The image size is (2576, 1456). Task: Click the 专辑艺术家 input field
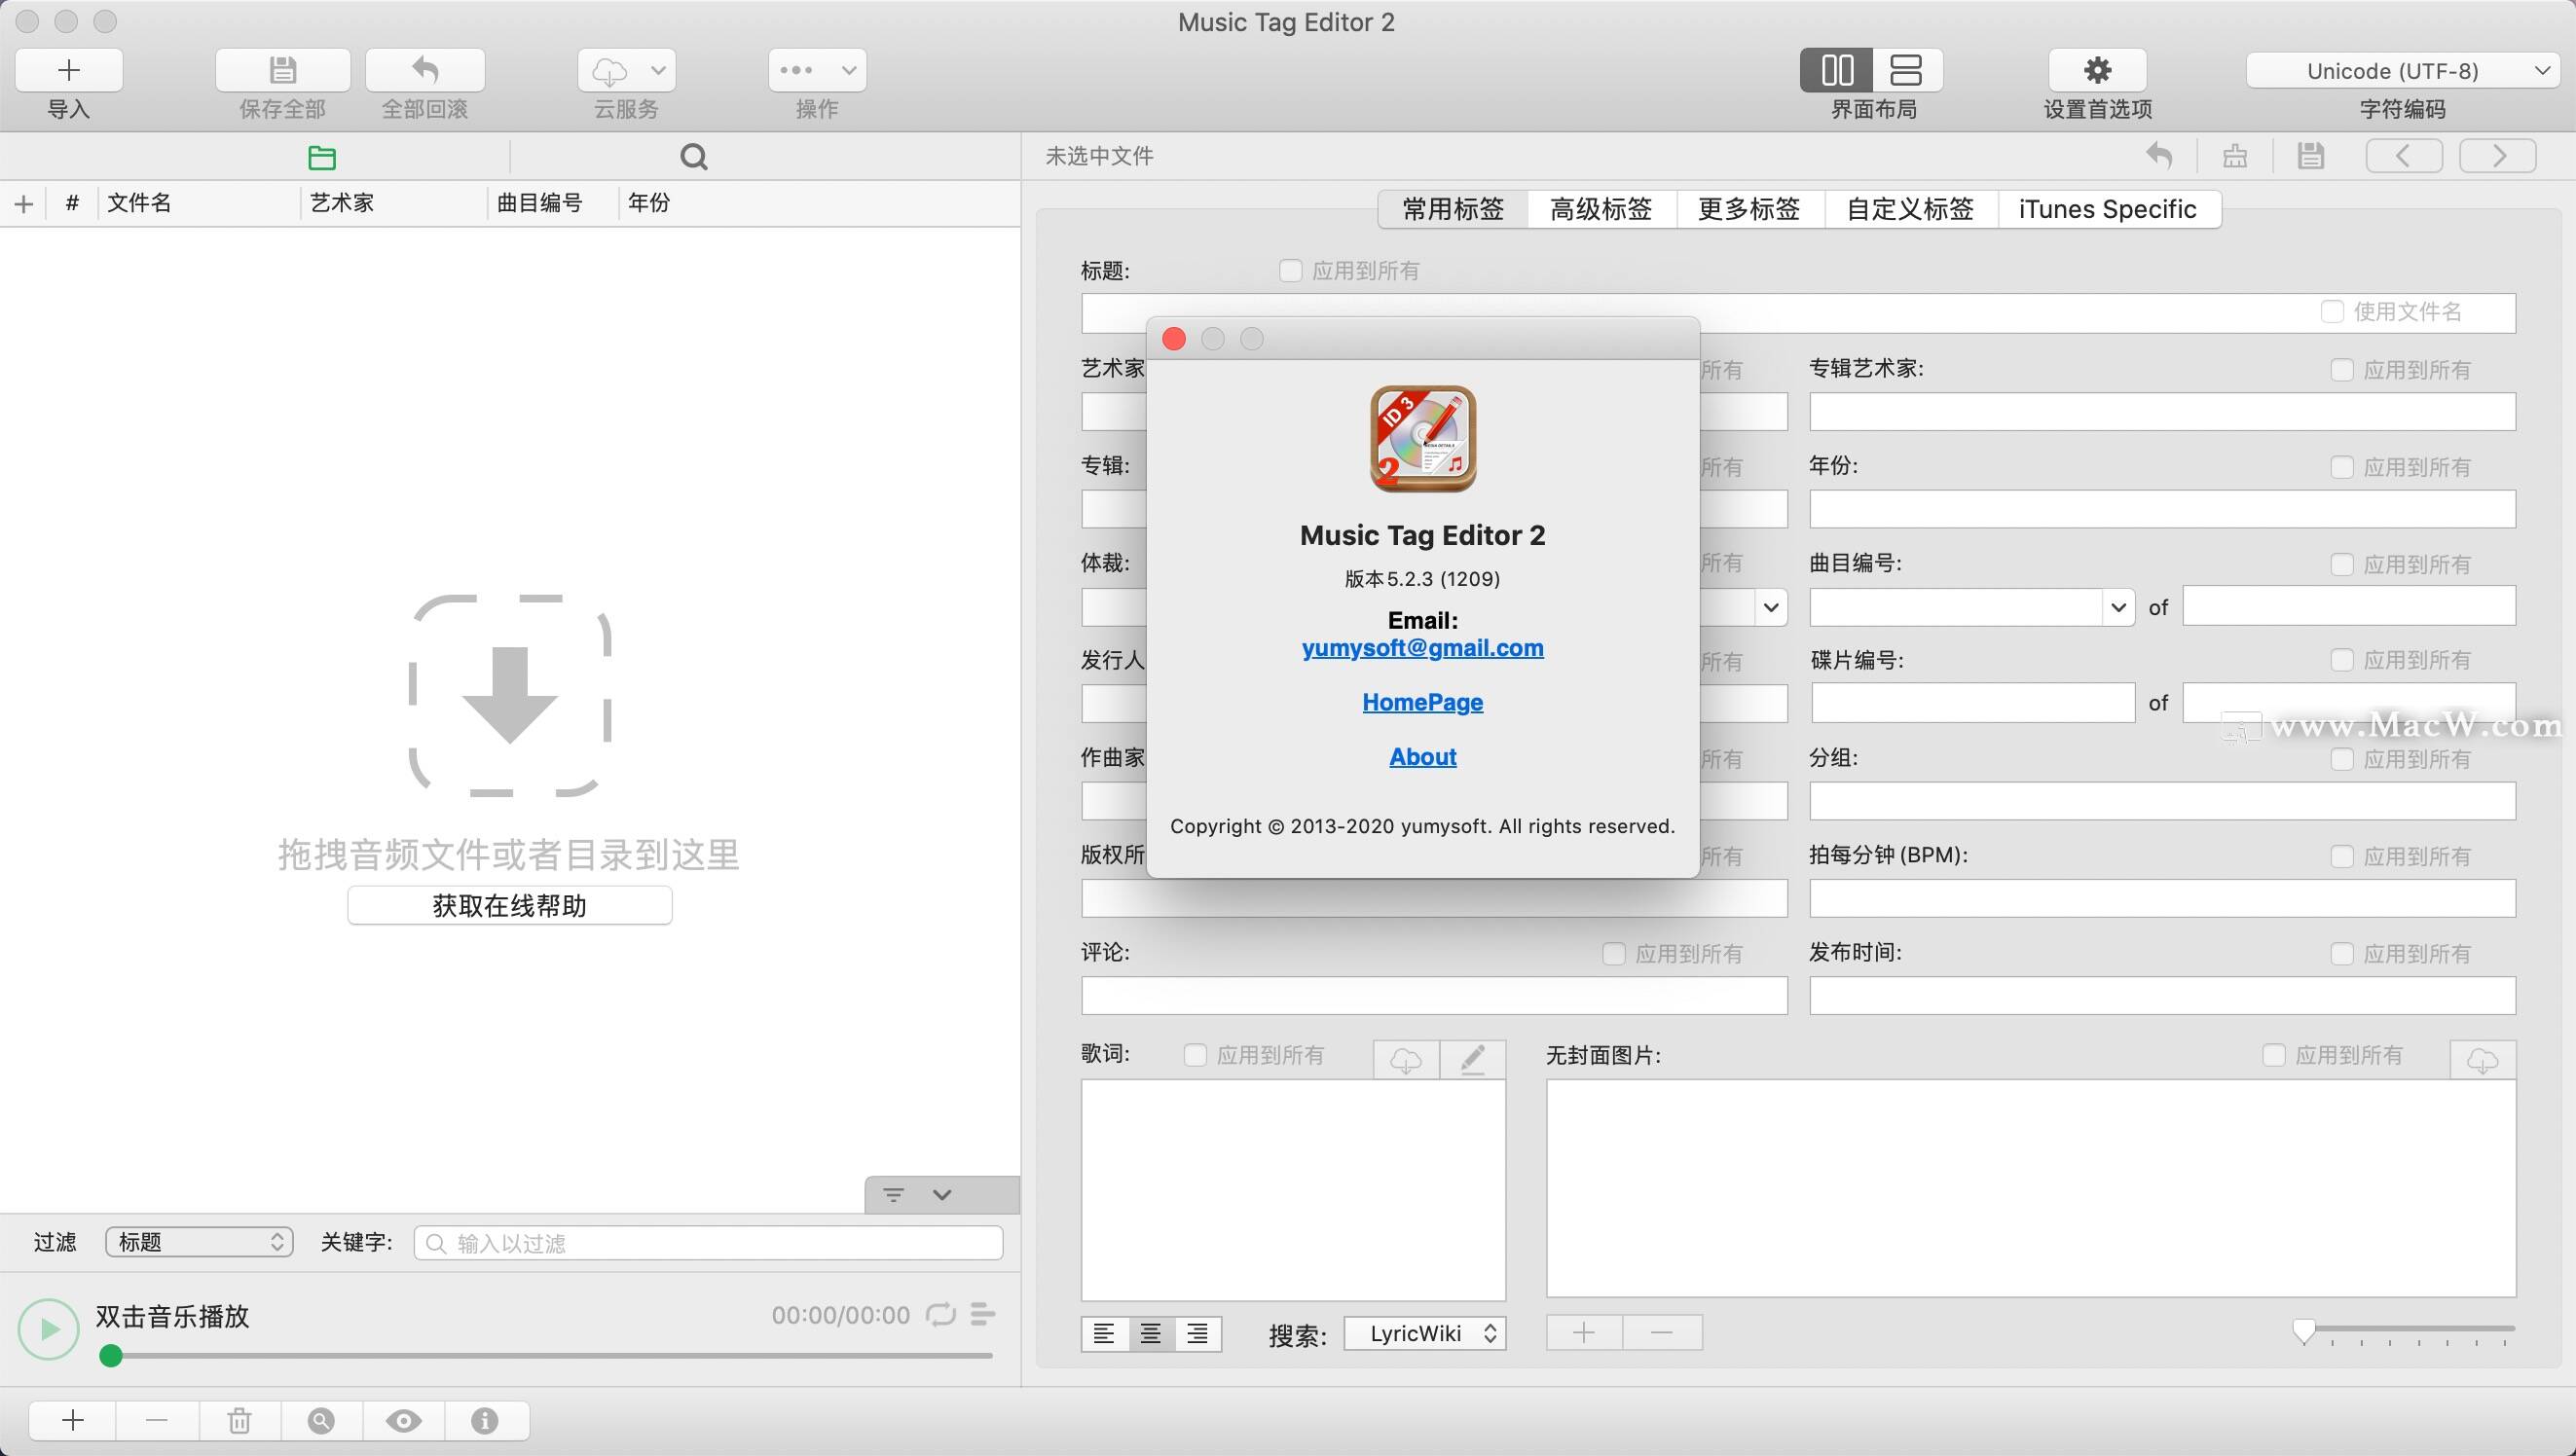2162,412
